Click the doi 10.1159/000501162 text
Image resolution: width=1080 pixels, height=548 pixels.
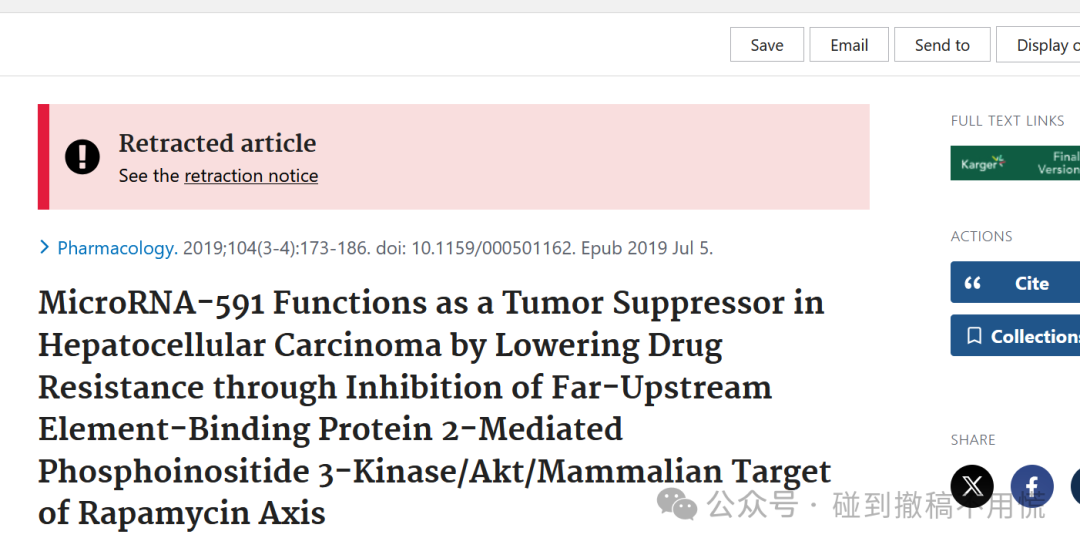[x=475, y=248]
